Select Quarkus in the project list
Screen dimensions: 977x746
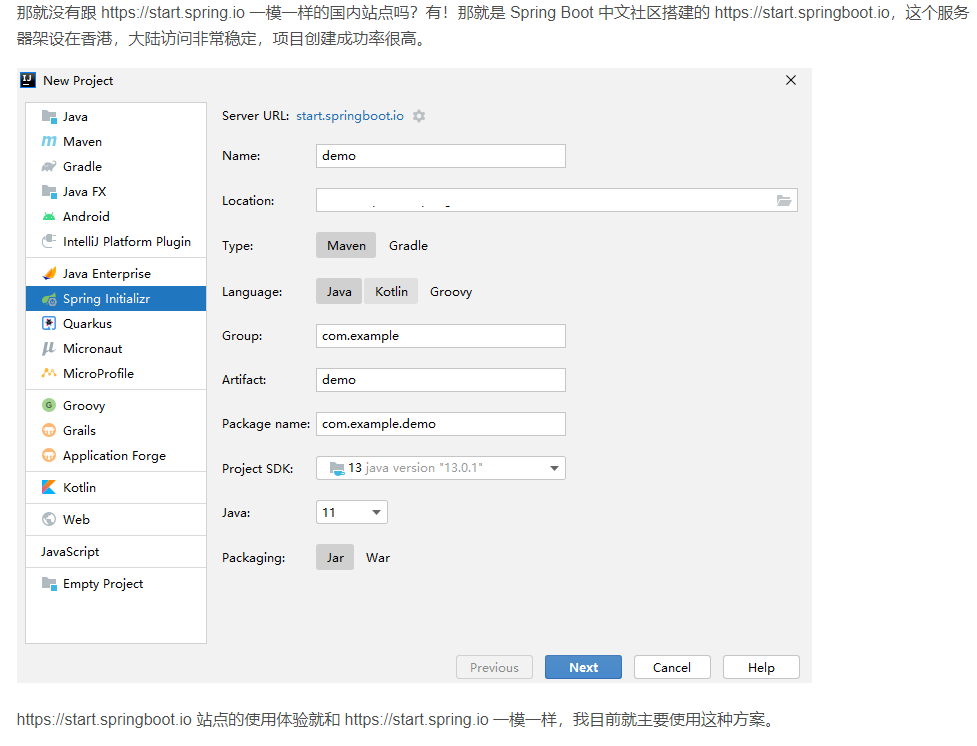(x=116, y=323)
